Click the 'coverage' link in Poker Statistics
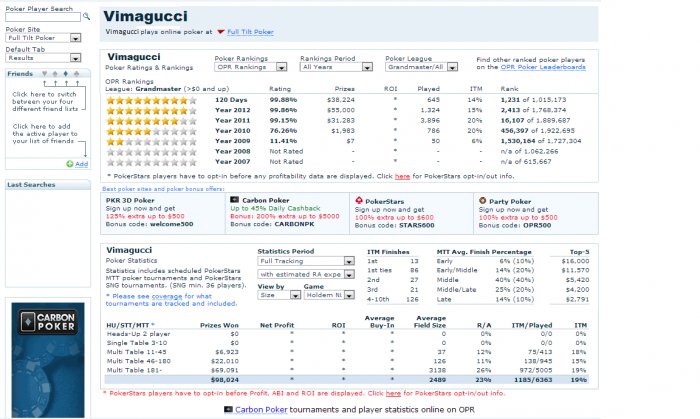The height and width of the screenshot is (419, 700). [167, 296]
